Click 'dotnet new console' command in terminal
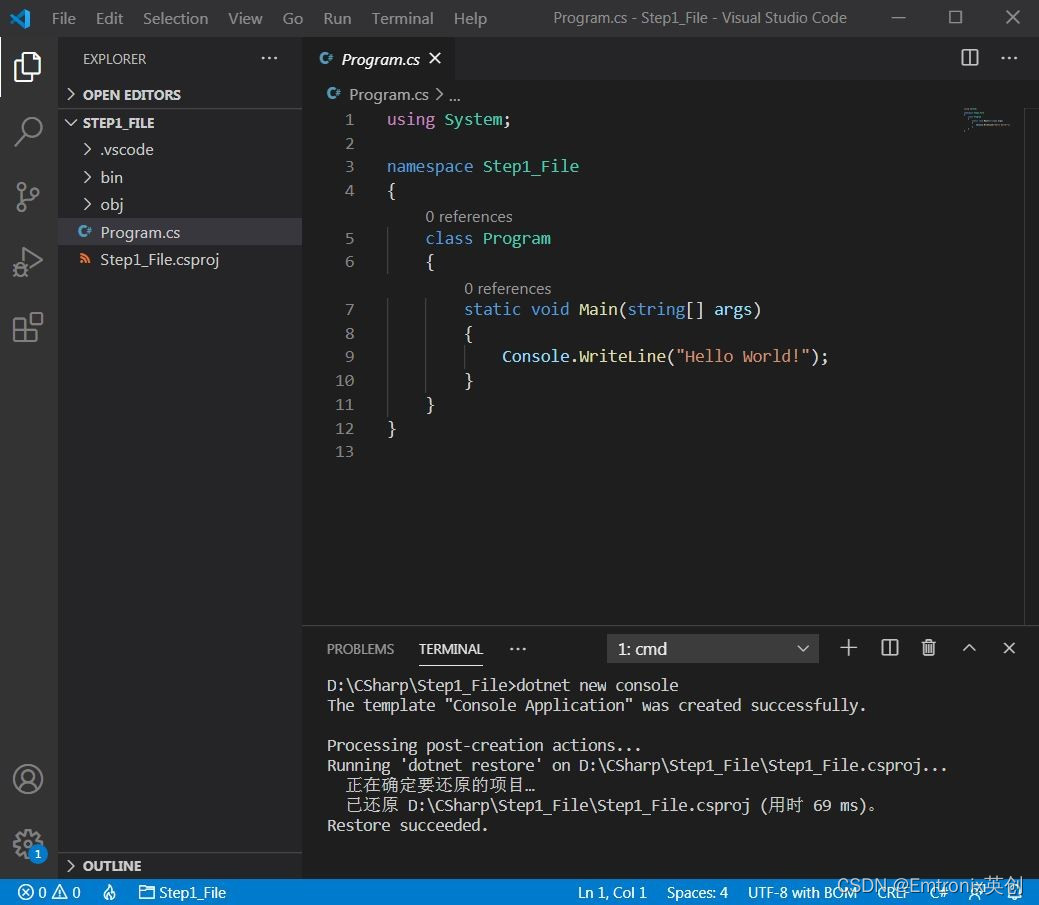This screenshot has width=1039, height=905. [x=597, y=685]
